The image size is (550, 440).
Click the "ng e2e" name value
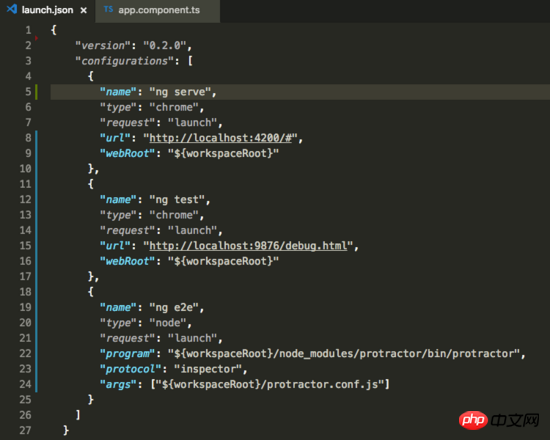click(x=174, y=307)
